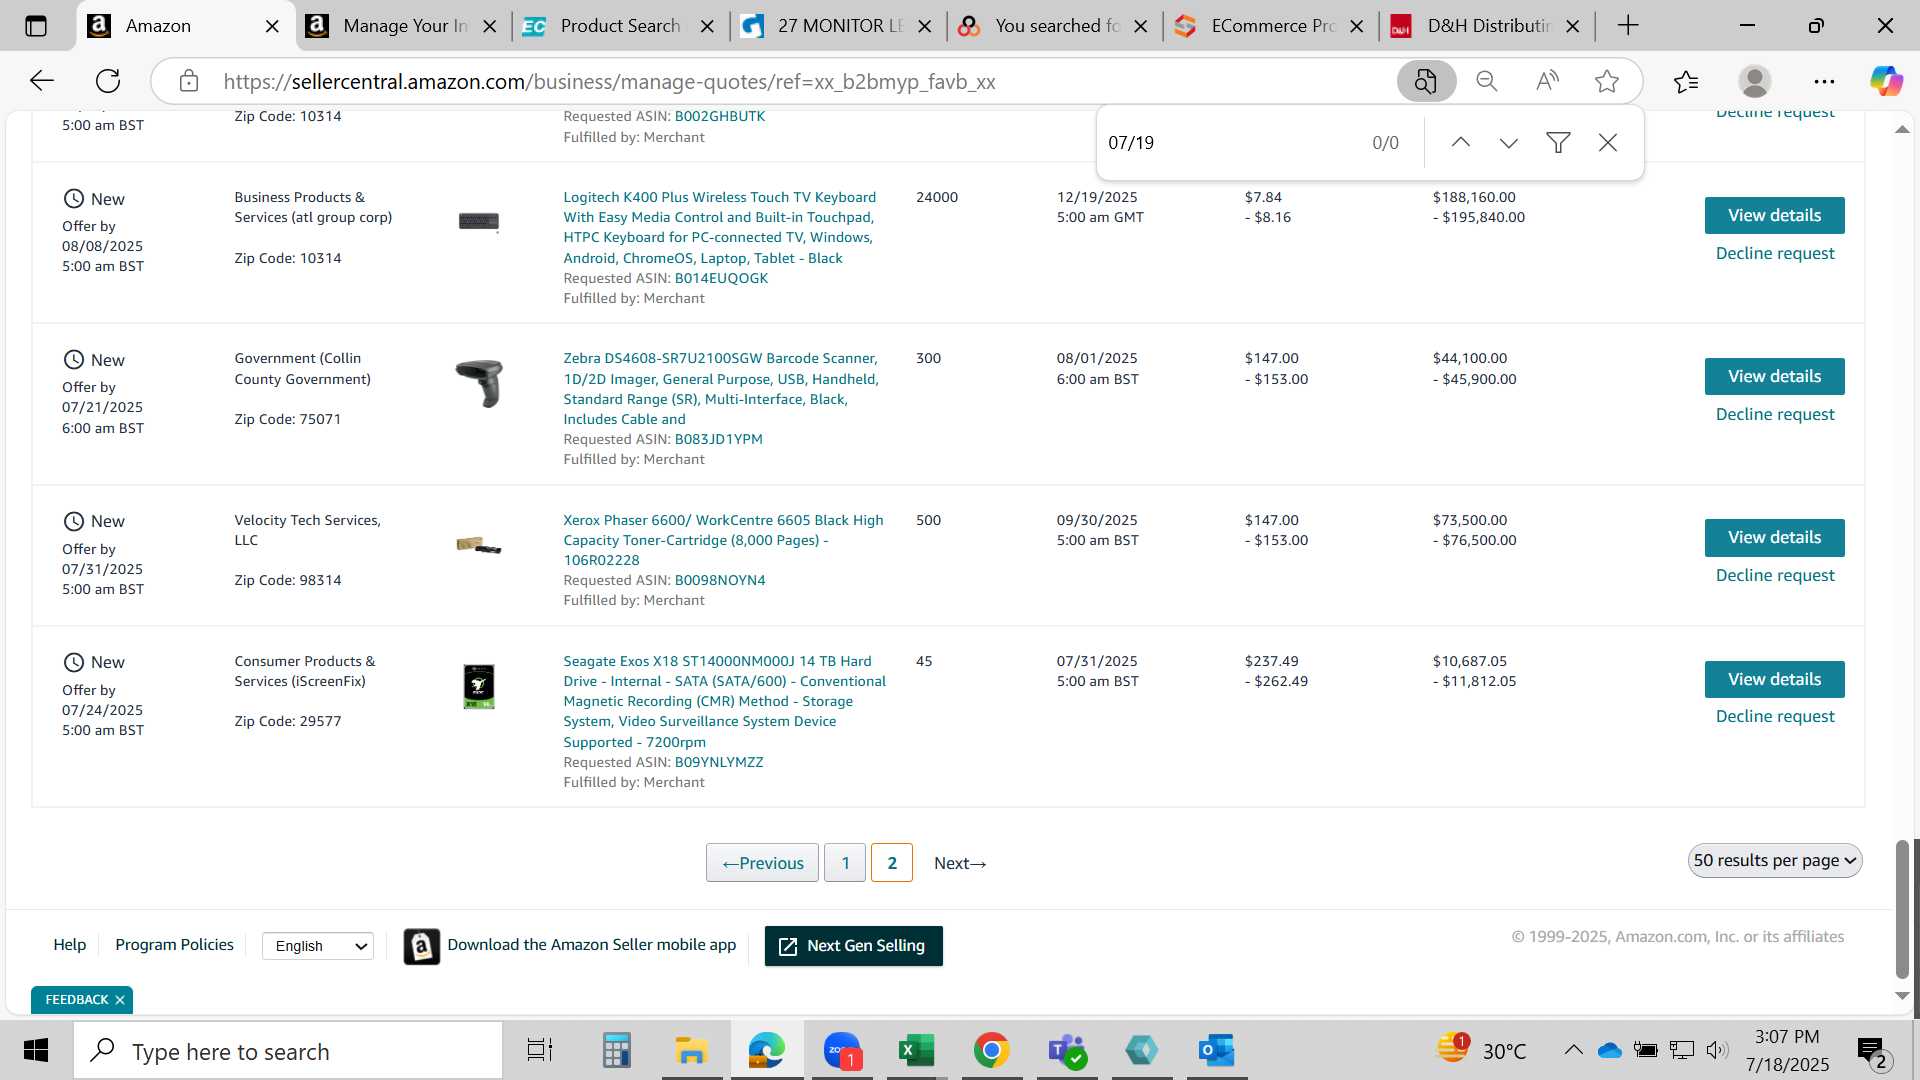Close the find on page bar
Viewport: 1920px width, 1080px height.
(1608, 143)
